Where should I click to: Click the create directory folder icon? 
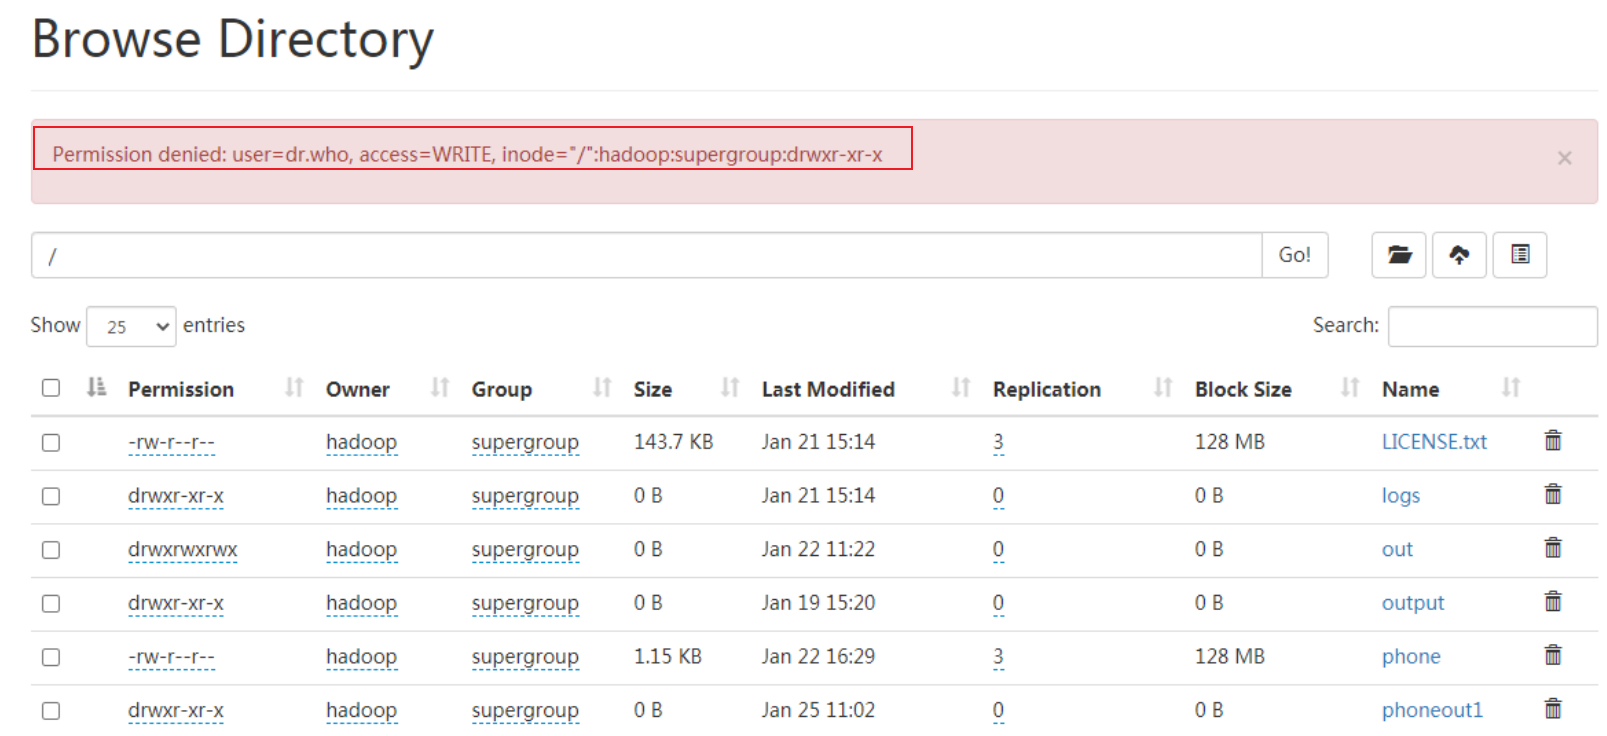click(x=1398, y=255)
